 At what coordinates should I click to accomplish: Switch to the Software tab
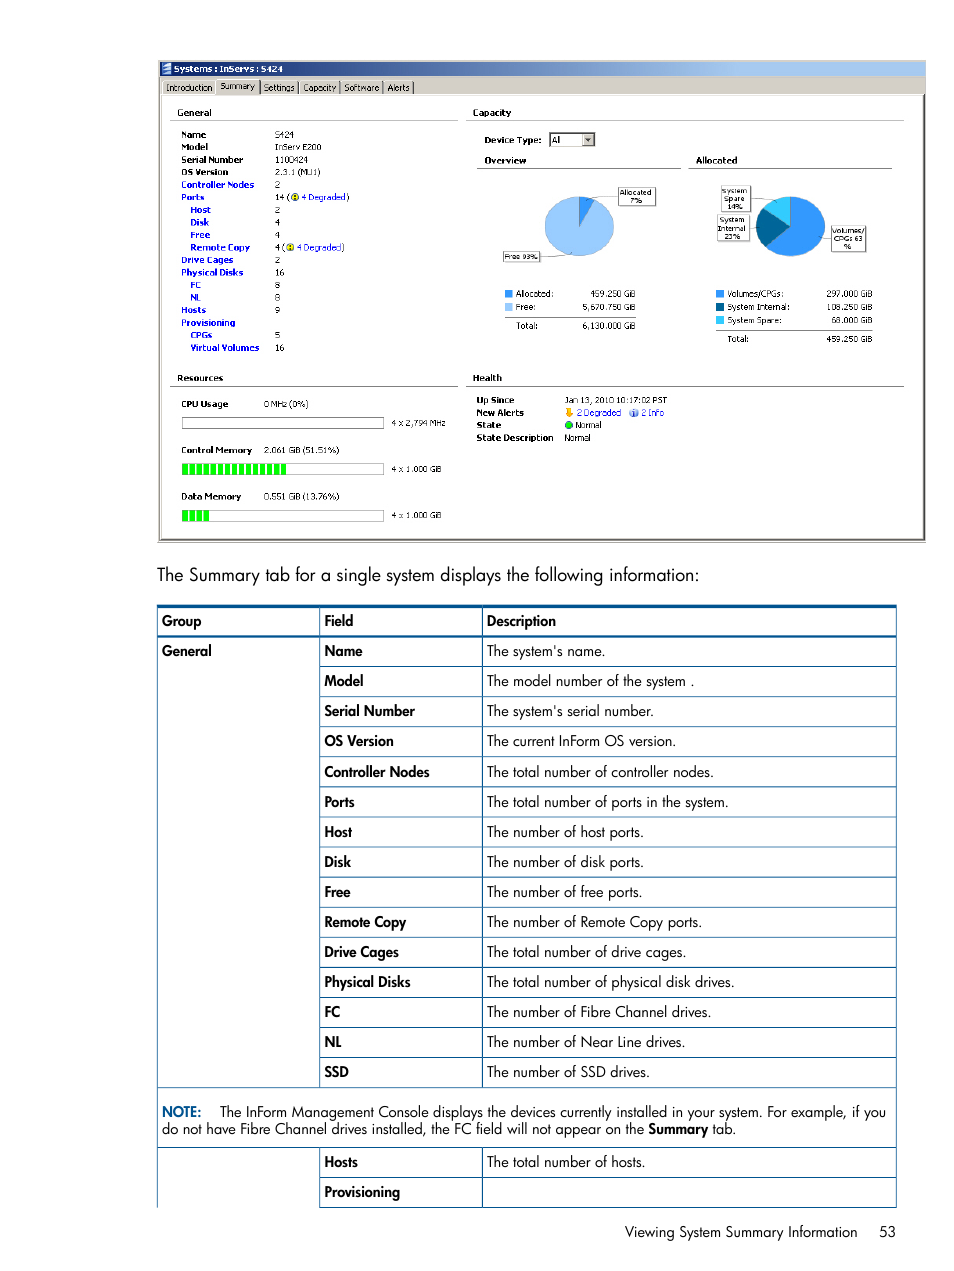362,88
